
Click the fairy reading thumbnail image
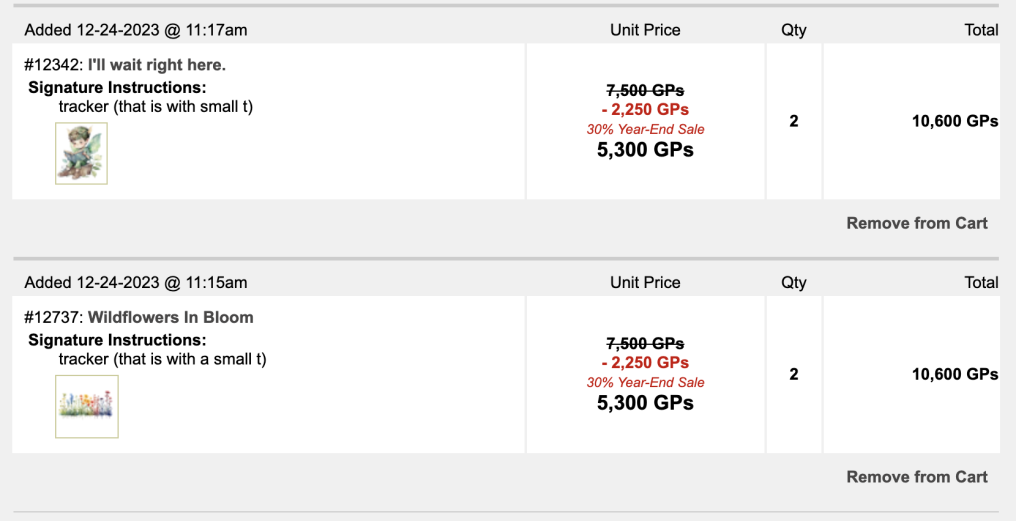(x=82, y=154)
